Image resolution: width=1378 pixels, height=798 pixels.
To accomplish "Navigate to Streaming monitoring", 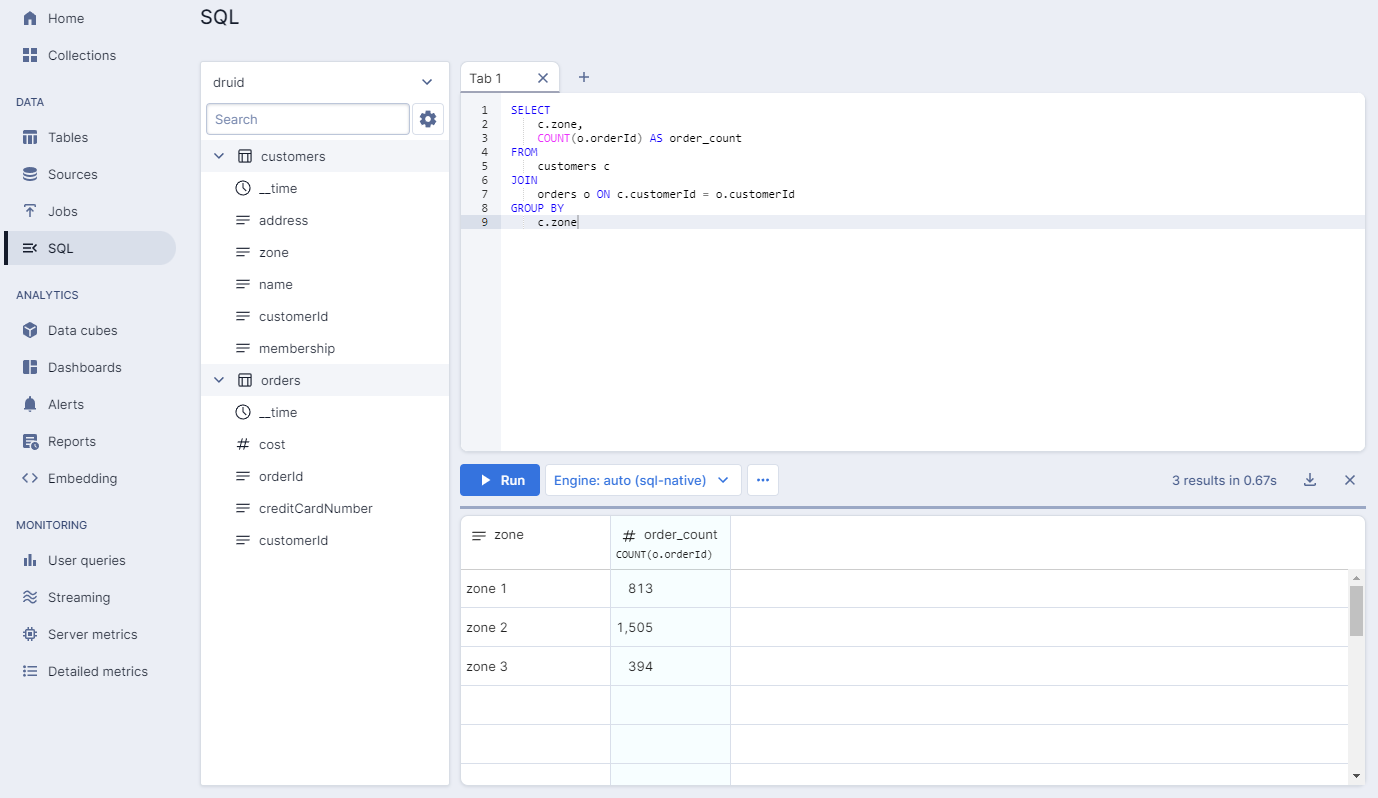I will pos(79,597).
